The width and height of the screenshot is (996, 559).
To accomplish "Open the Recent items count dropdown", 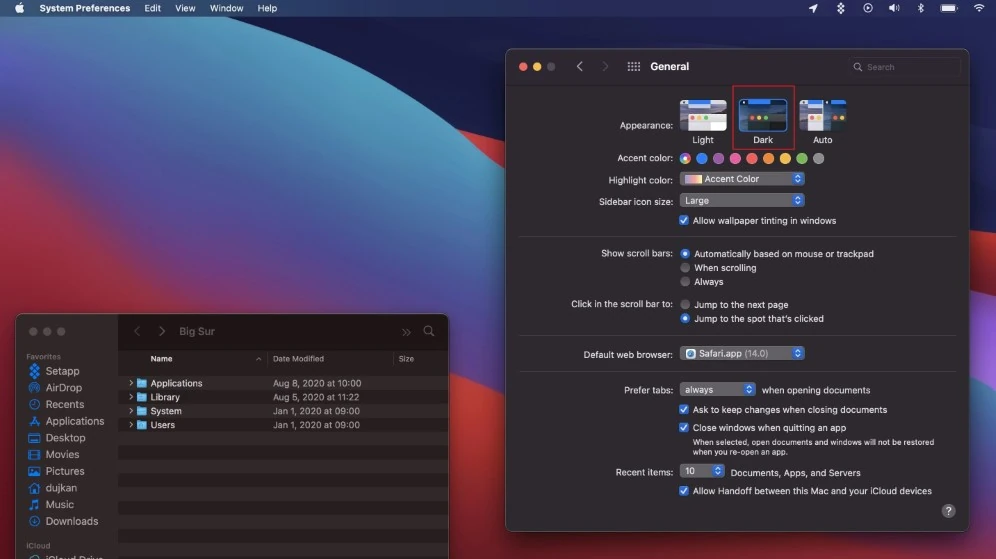I will click(x=702, y=471).
